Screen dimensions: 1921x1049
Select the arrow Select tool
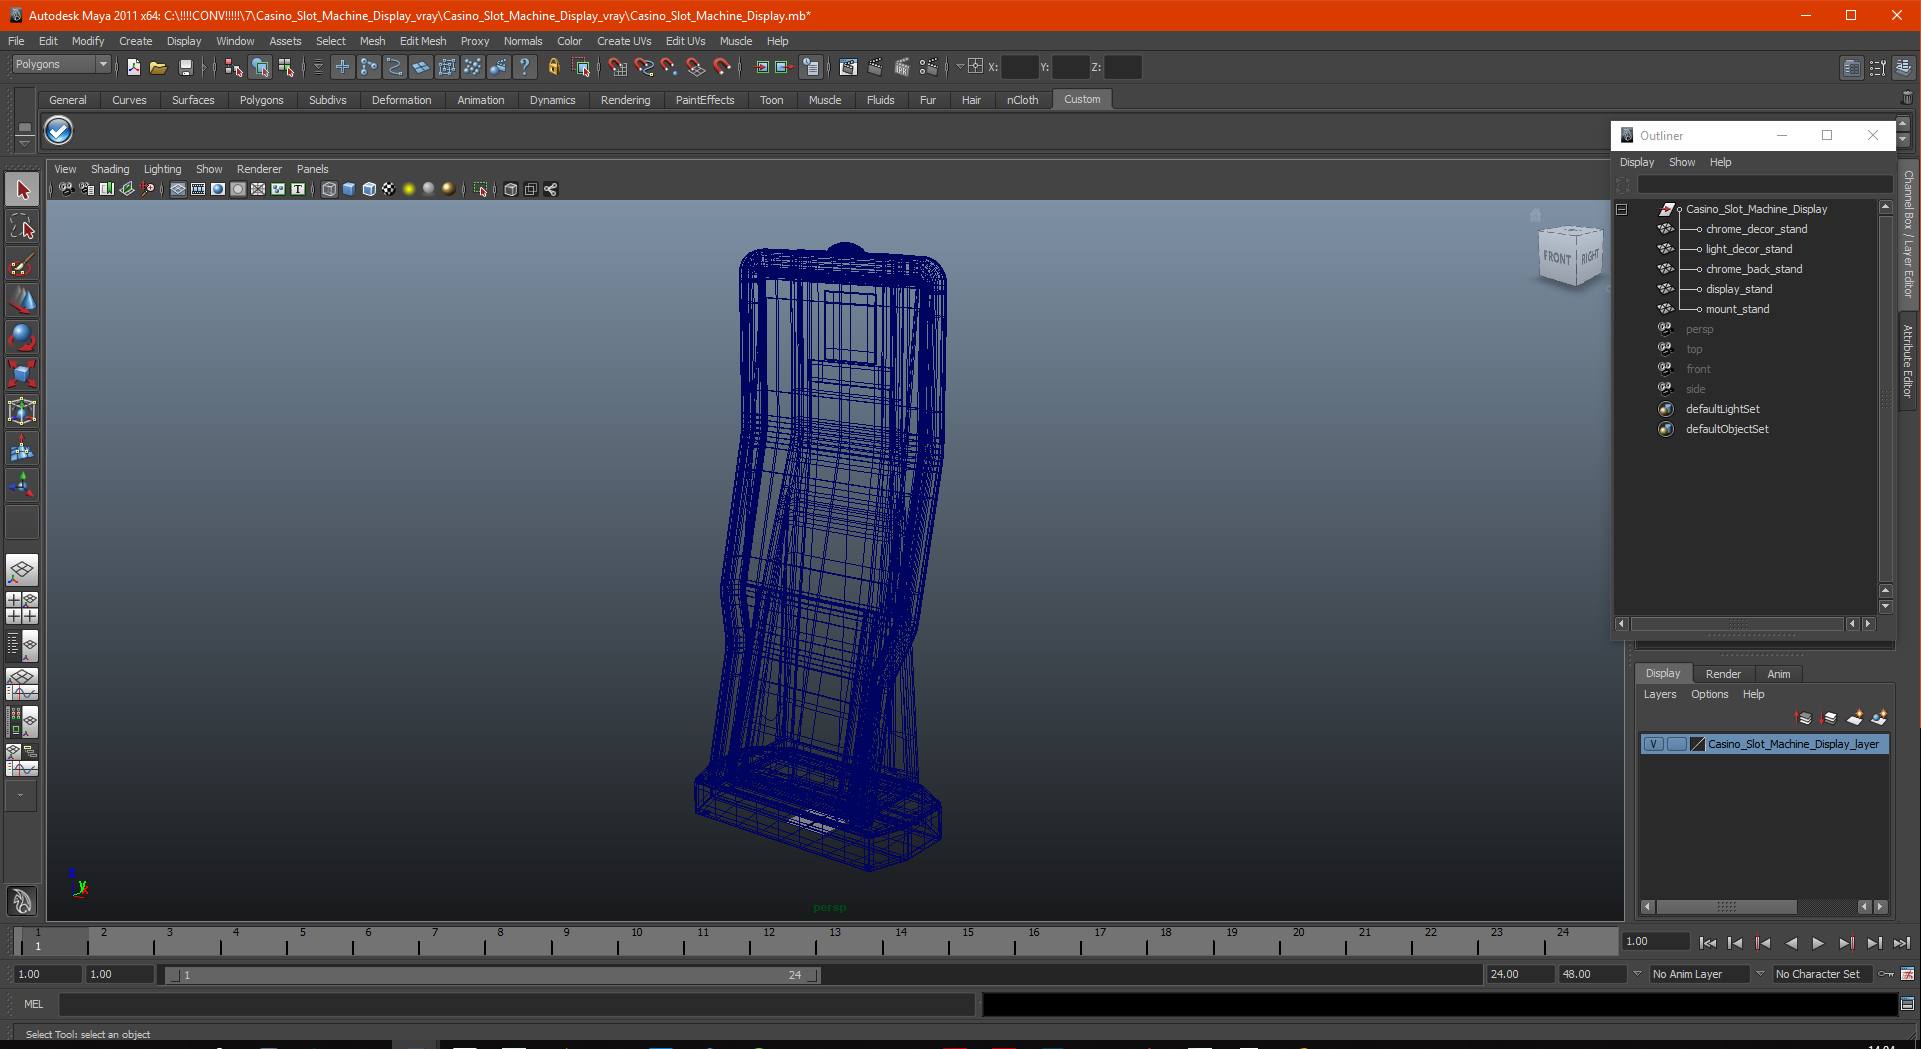click(x=22, y=190)
